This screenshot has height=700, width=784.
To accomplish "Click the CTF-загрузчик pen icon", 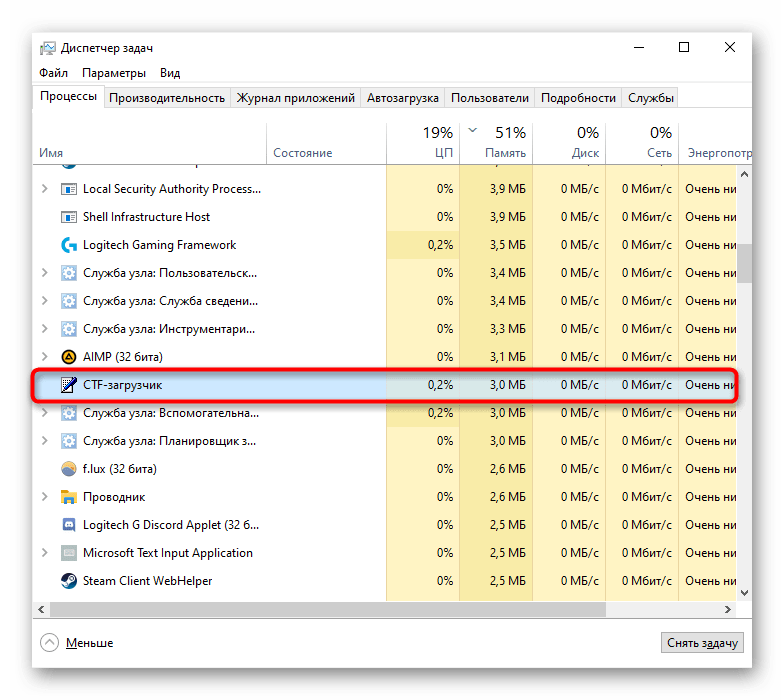I will pyautogui.click(x=68, y=385).
